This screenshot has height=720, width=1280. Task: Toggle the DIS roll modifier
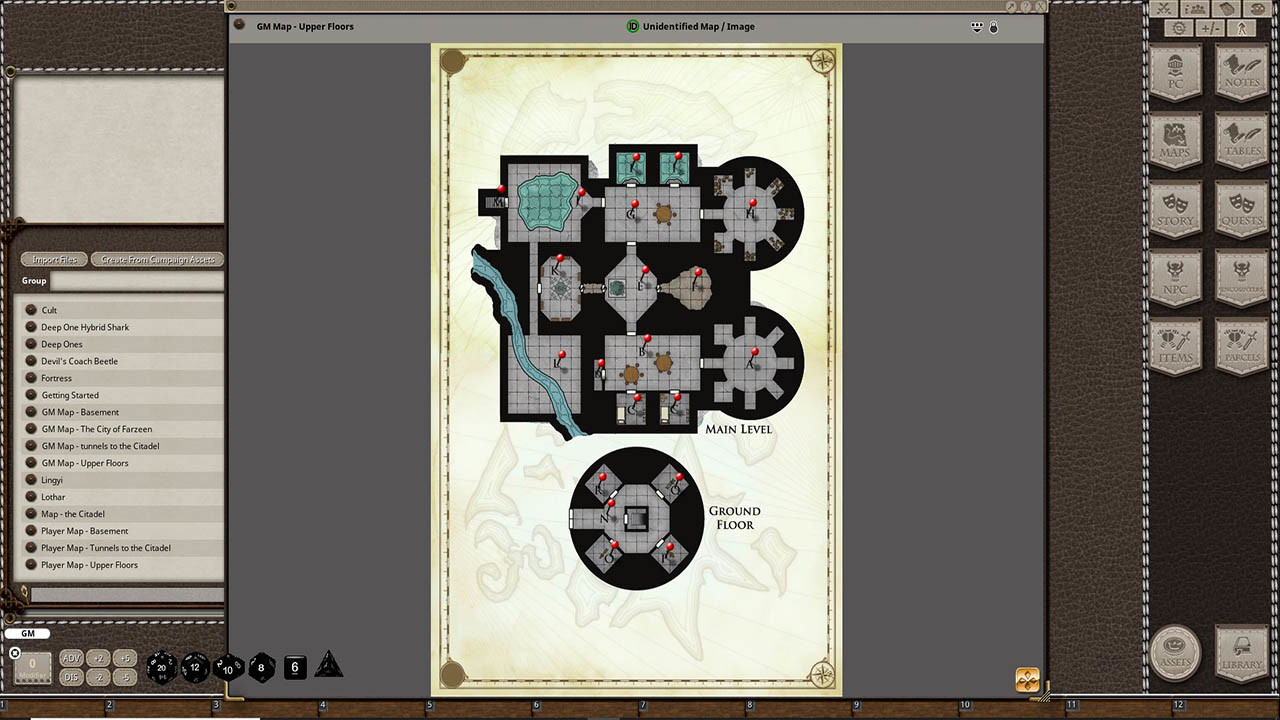pos(71,677)
